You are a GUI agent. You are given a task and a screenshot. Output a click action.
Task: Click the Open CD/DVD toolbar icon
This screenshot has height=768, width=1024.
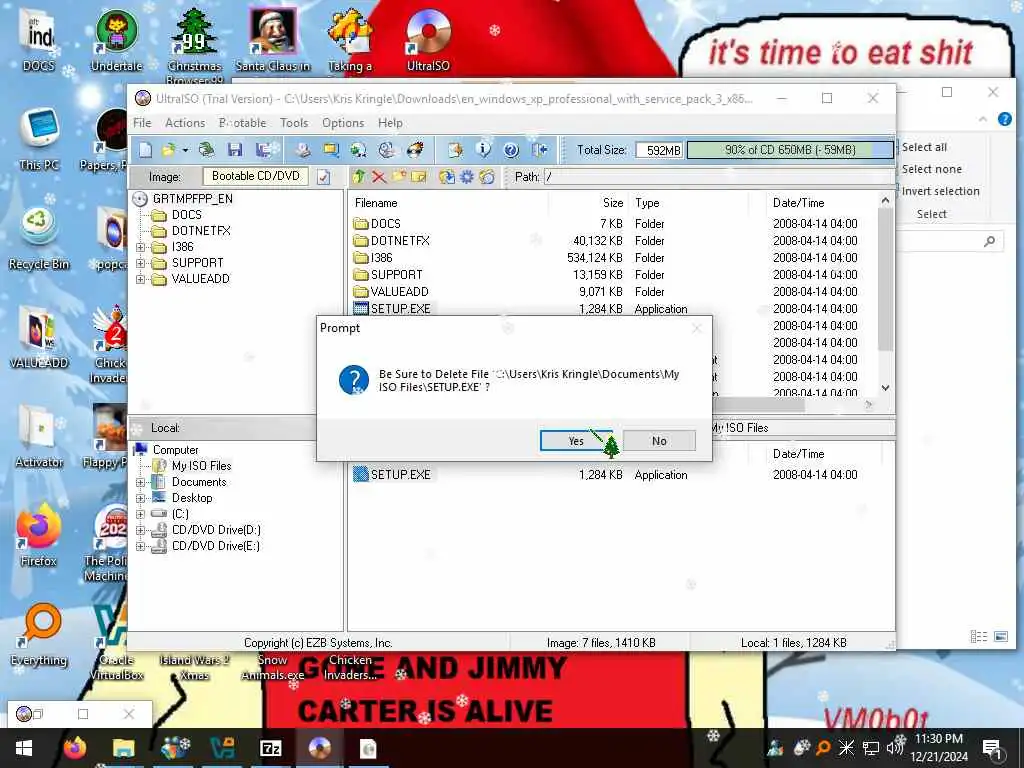tap(206, 150)
